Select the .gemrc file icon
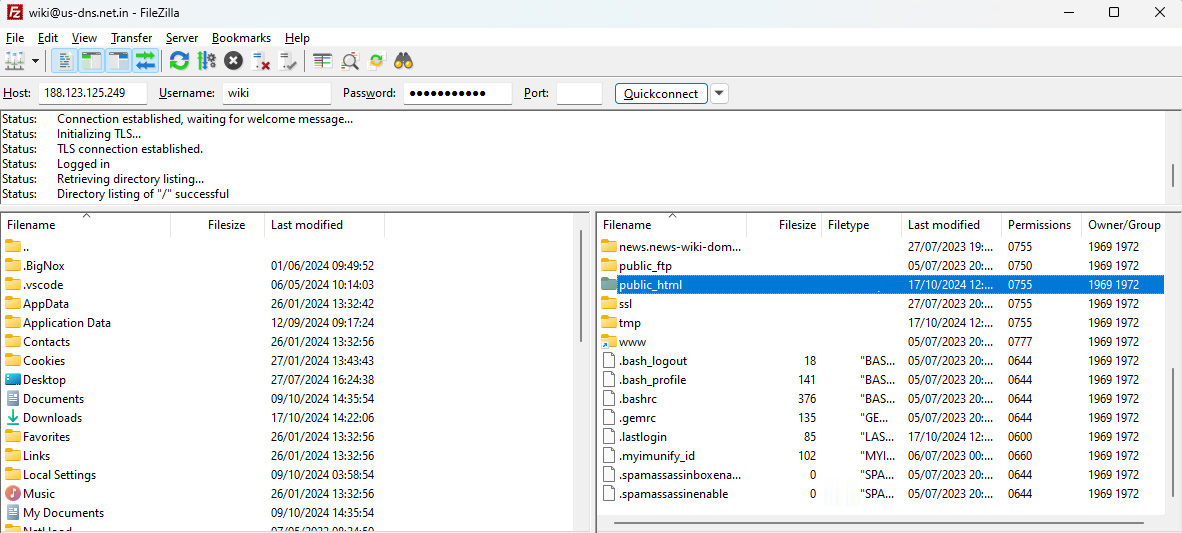1182x533 pixels. (609, 417)
